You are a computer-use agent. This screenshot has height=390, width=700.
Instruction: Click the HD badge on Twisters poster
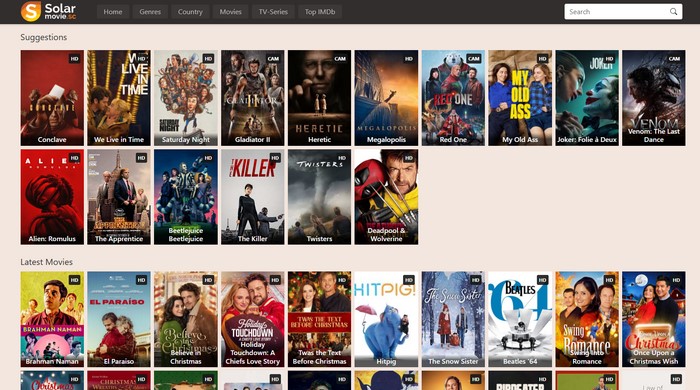point(342,158)
